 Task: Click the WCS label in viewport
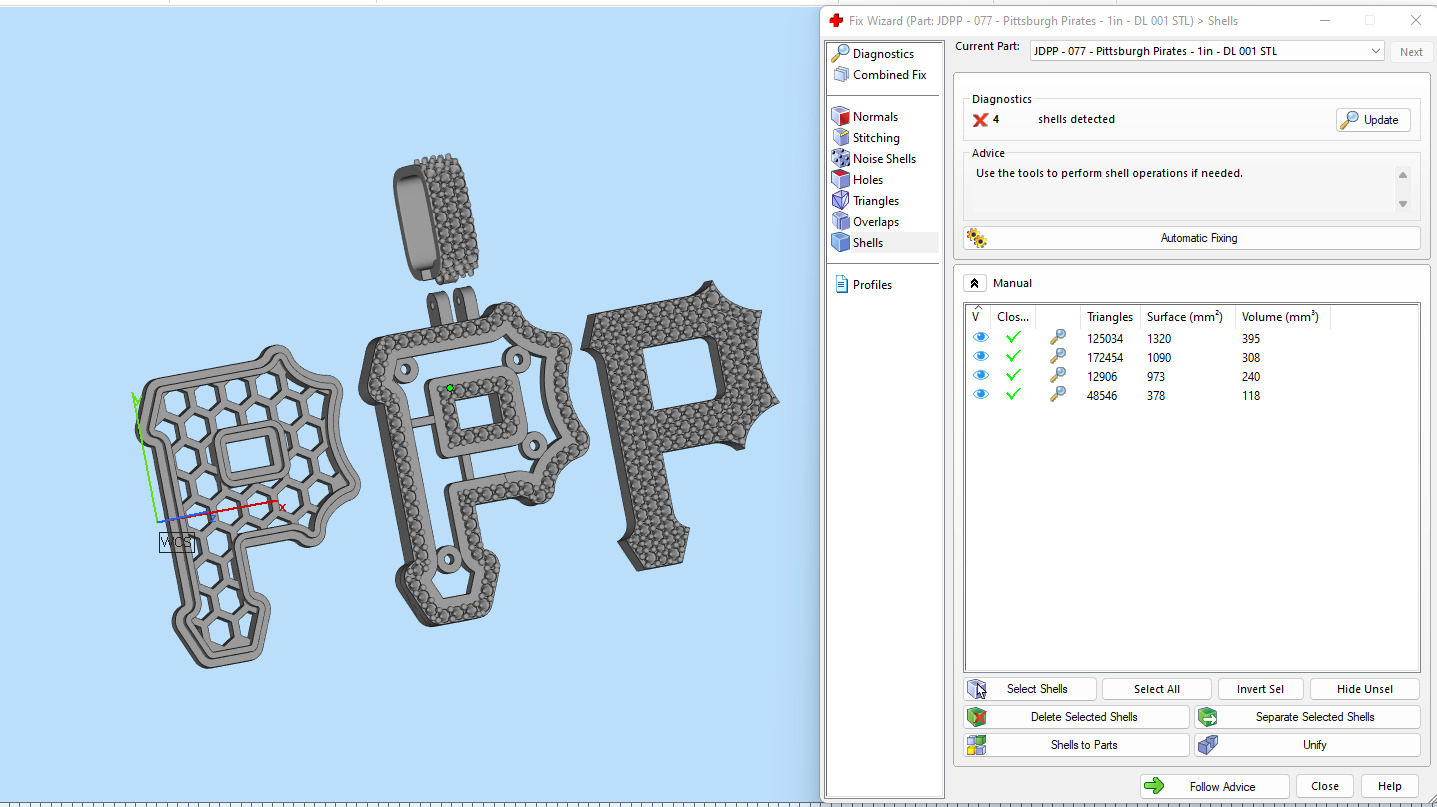point(176,542)
